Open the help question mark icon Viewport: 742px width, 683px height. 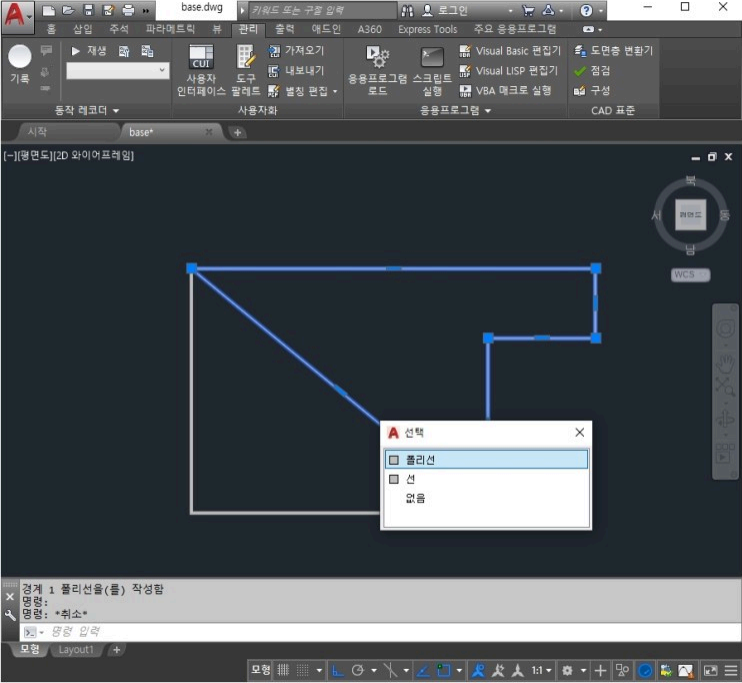pyautogui.click(x=586, y=10)
